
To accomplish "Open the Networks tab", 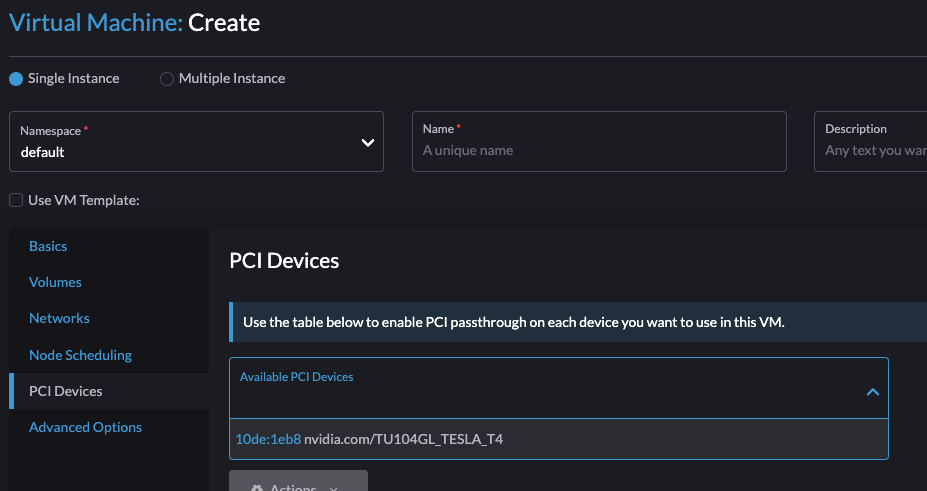I will [x=59, y=318].
